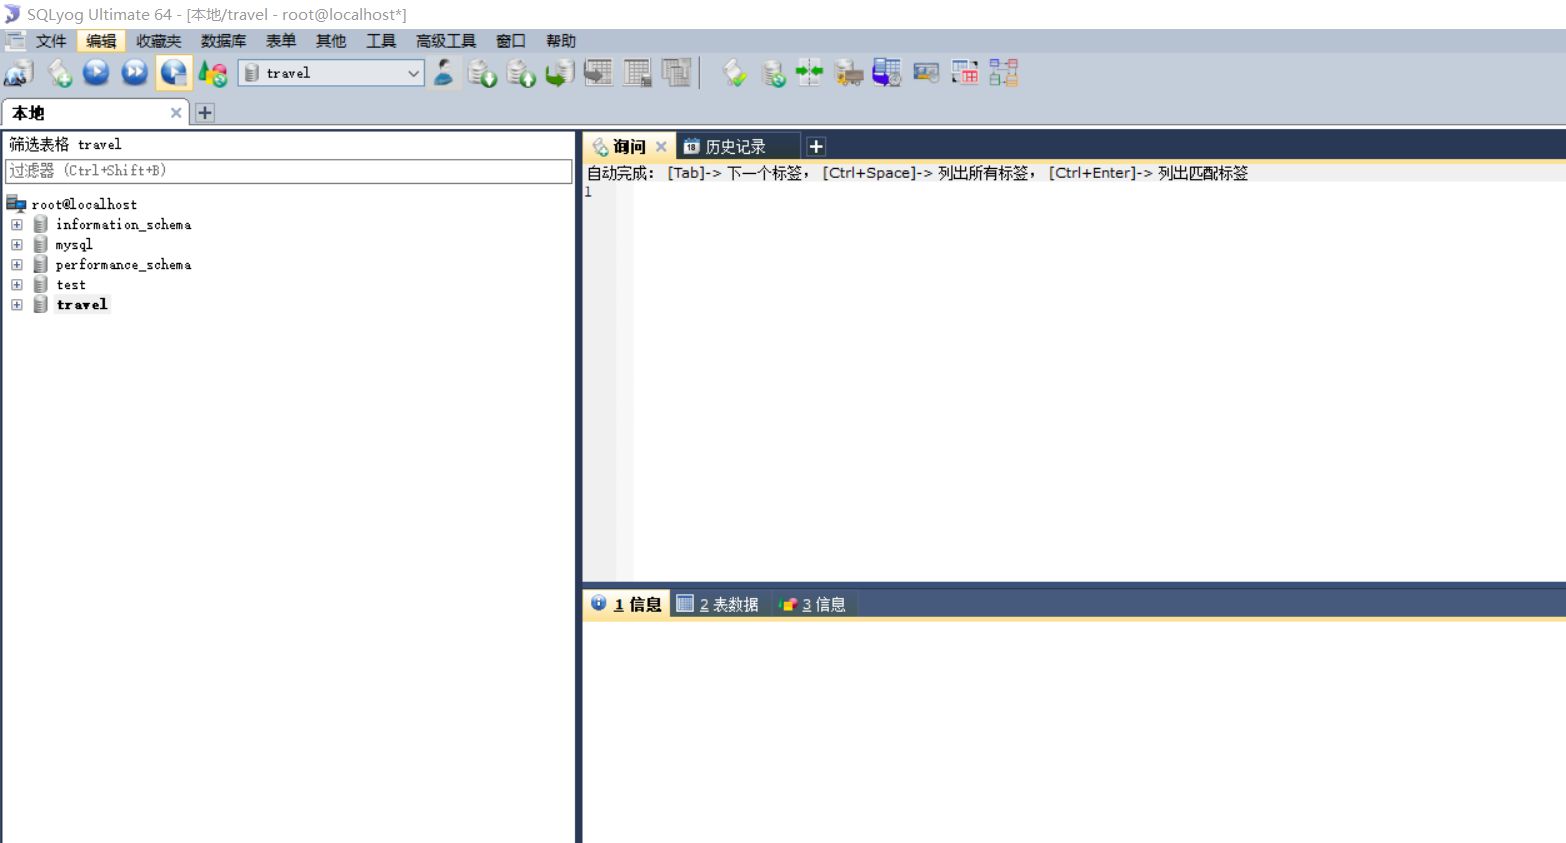Add a new query tab with plus button
Viewport: 1566px width, 843px height.
(x=816, y=147)
